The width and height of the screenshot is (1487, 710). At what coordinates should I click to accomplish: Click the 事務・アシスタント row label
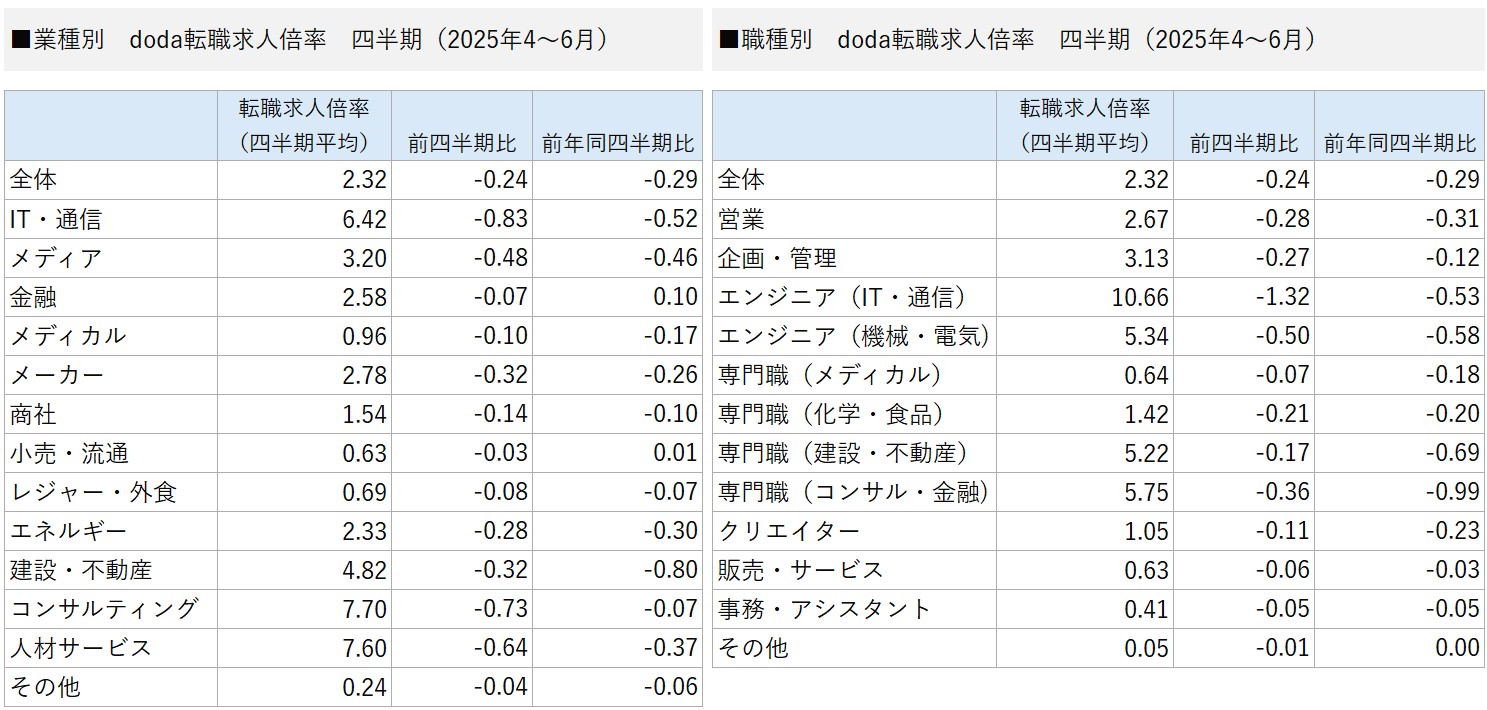tap(824, 609)
